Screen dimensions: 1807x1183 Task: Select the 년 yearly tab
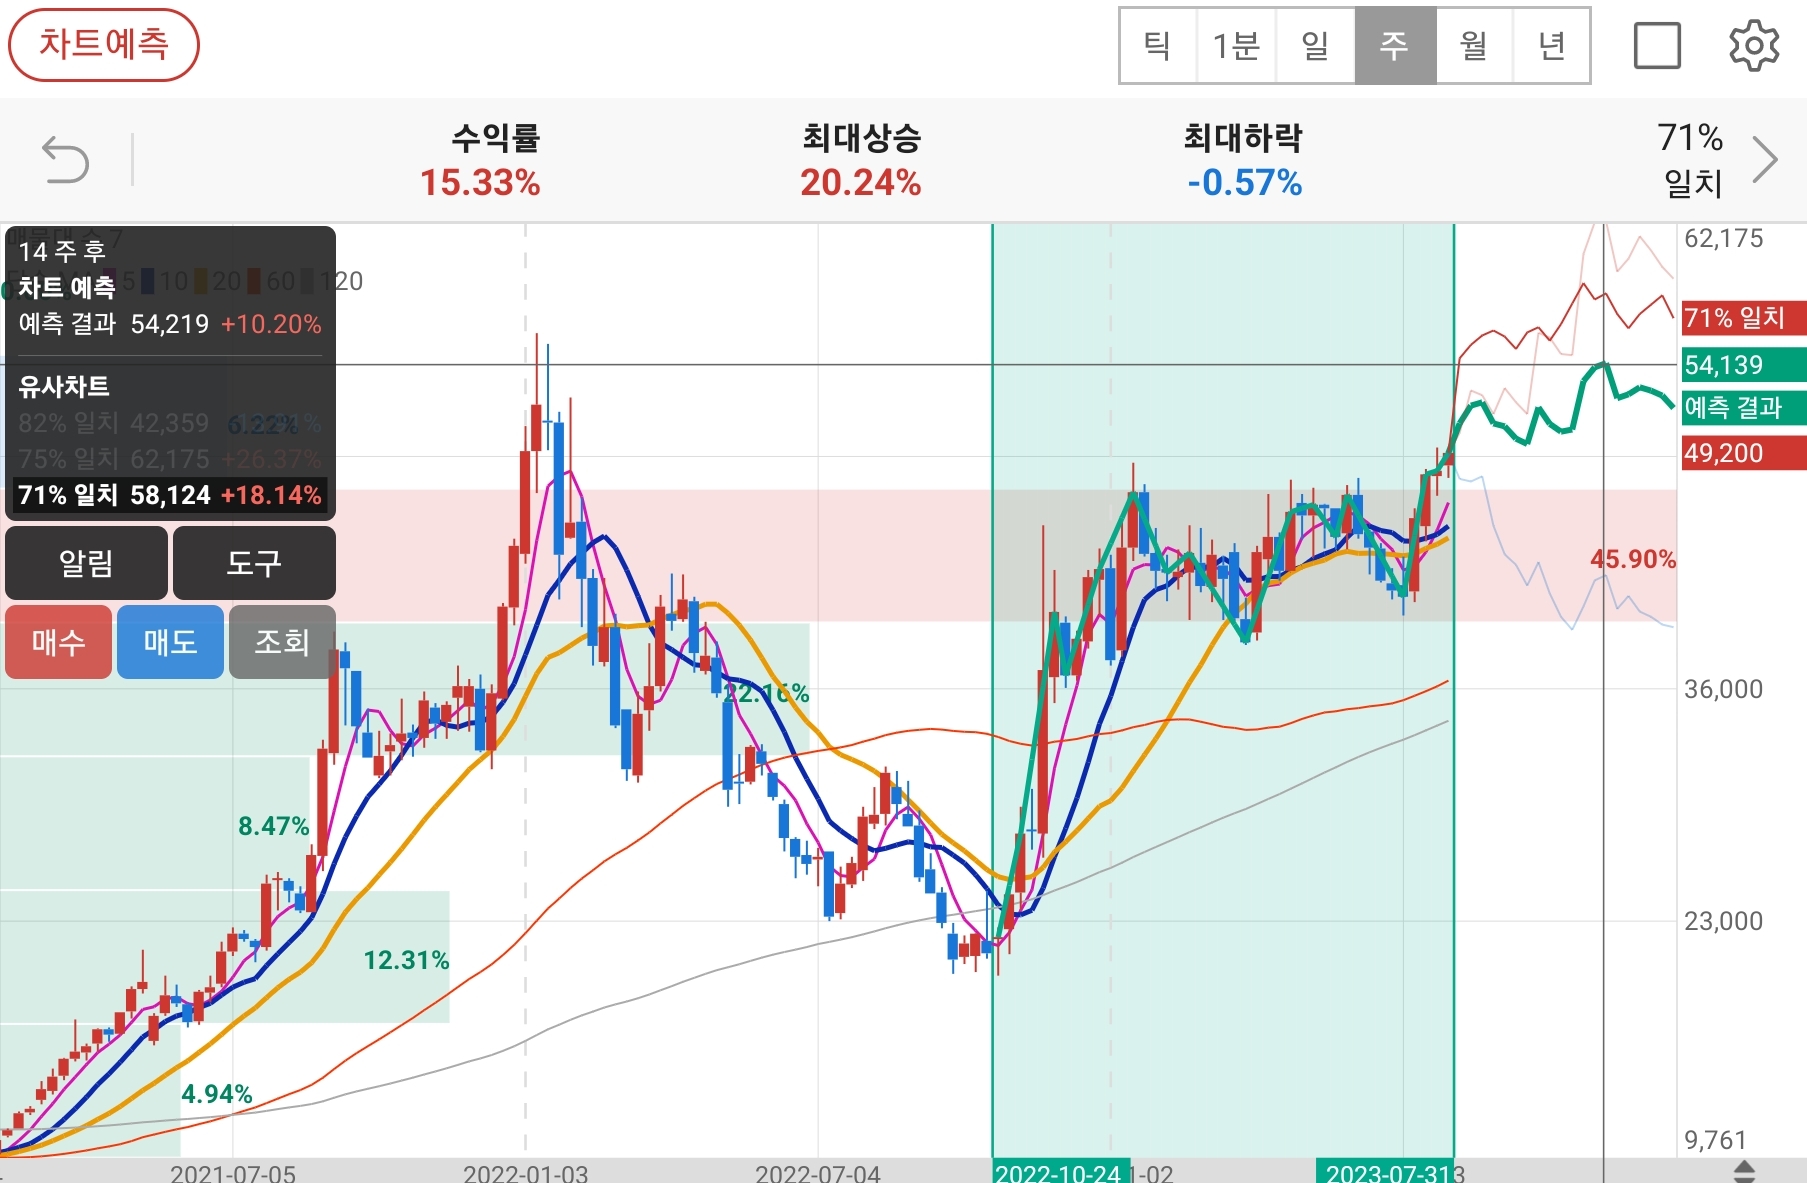1552,46
